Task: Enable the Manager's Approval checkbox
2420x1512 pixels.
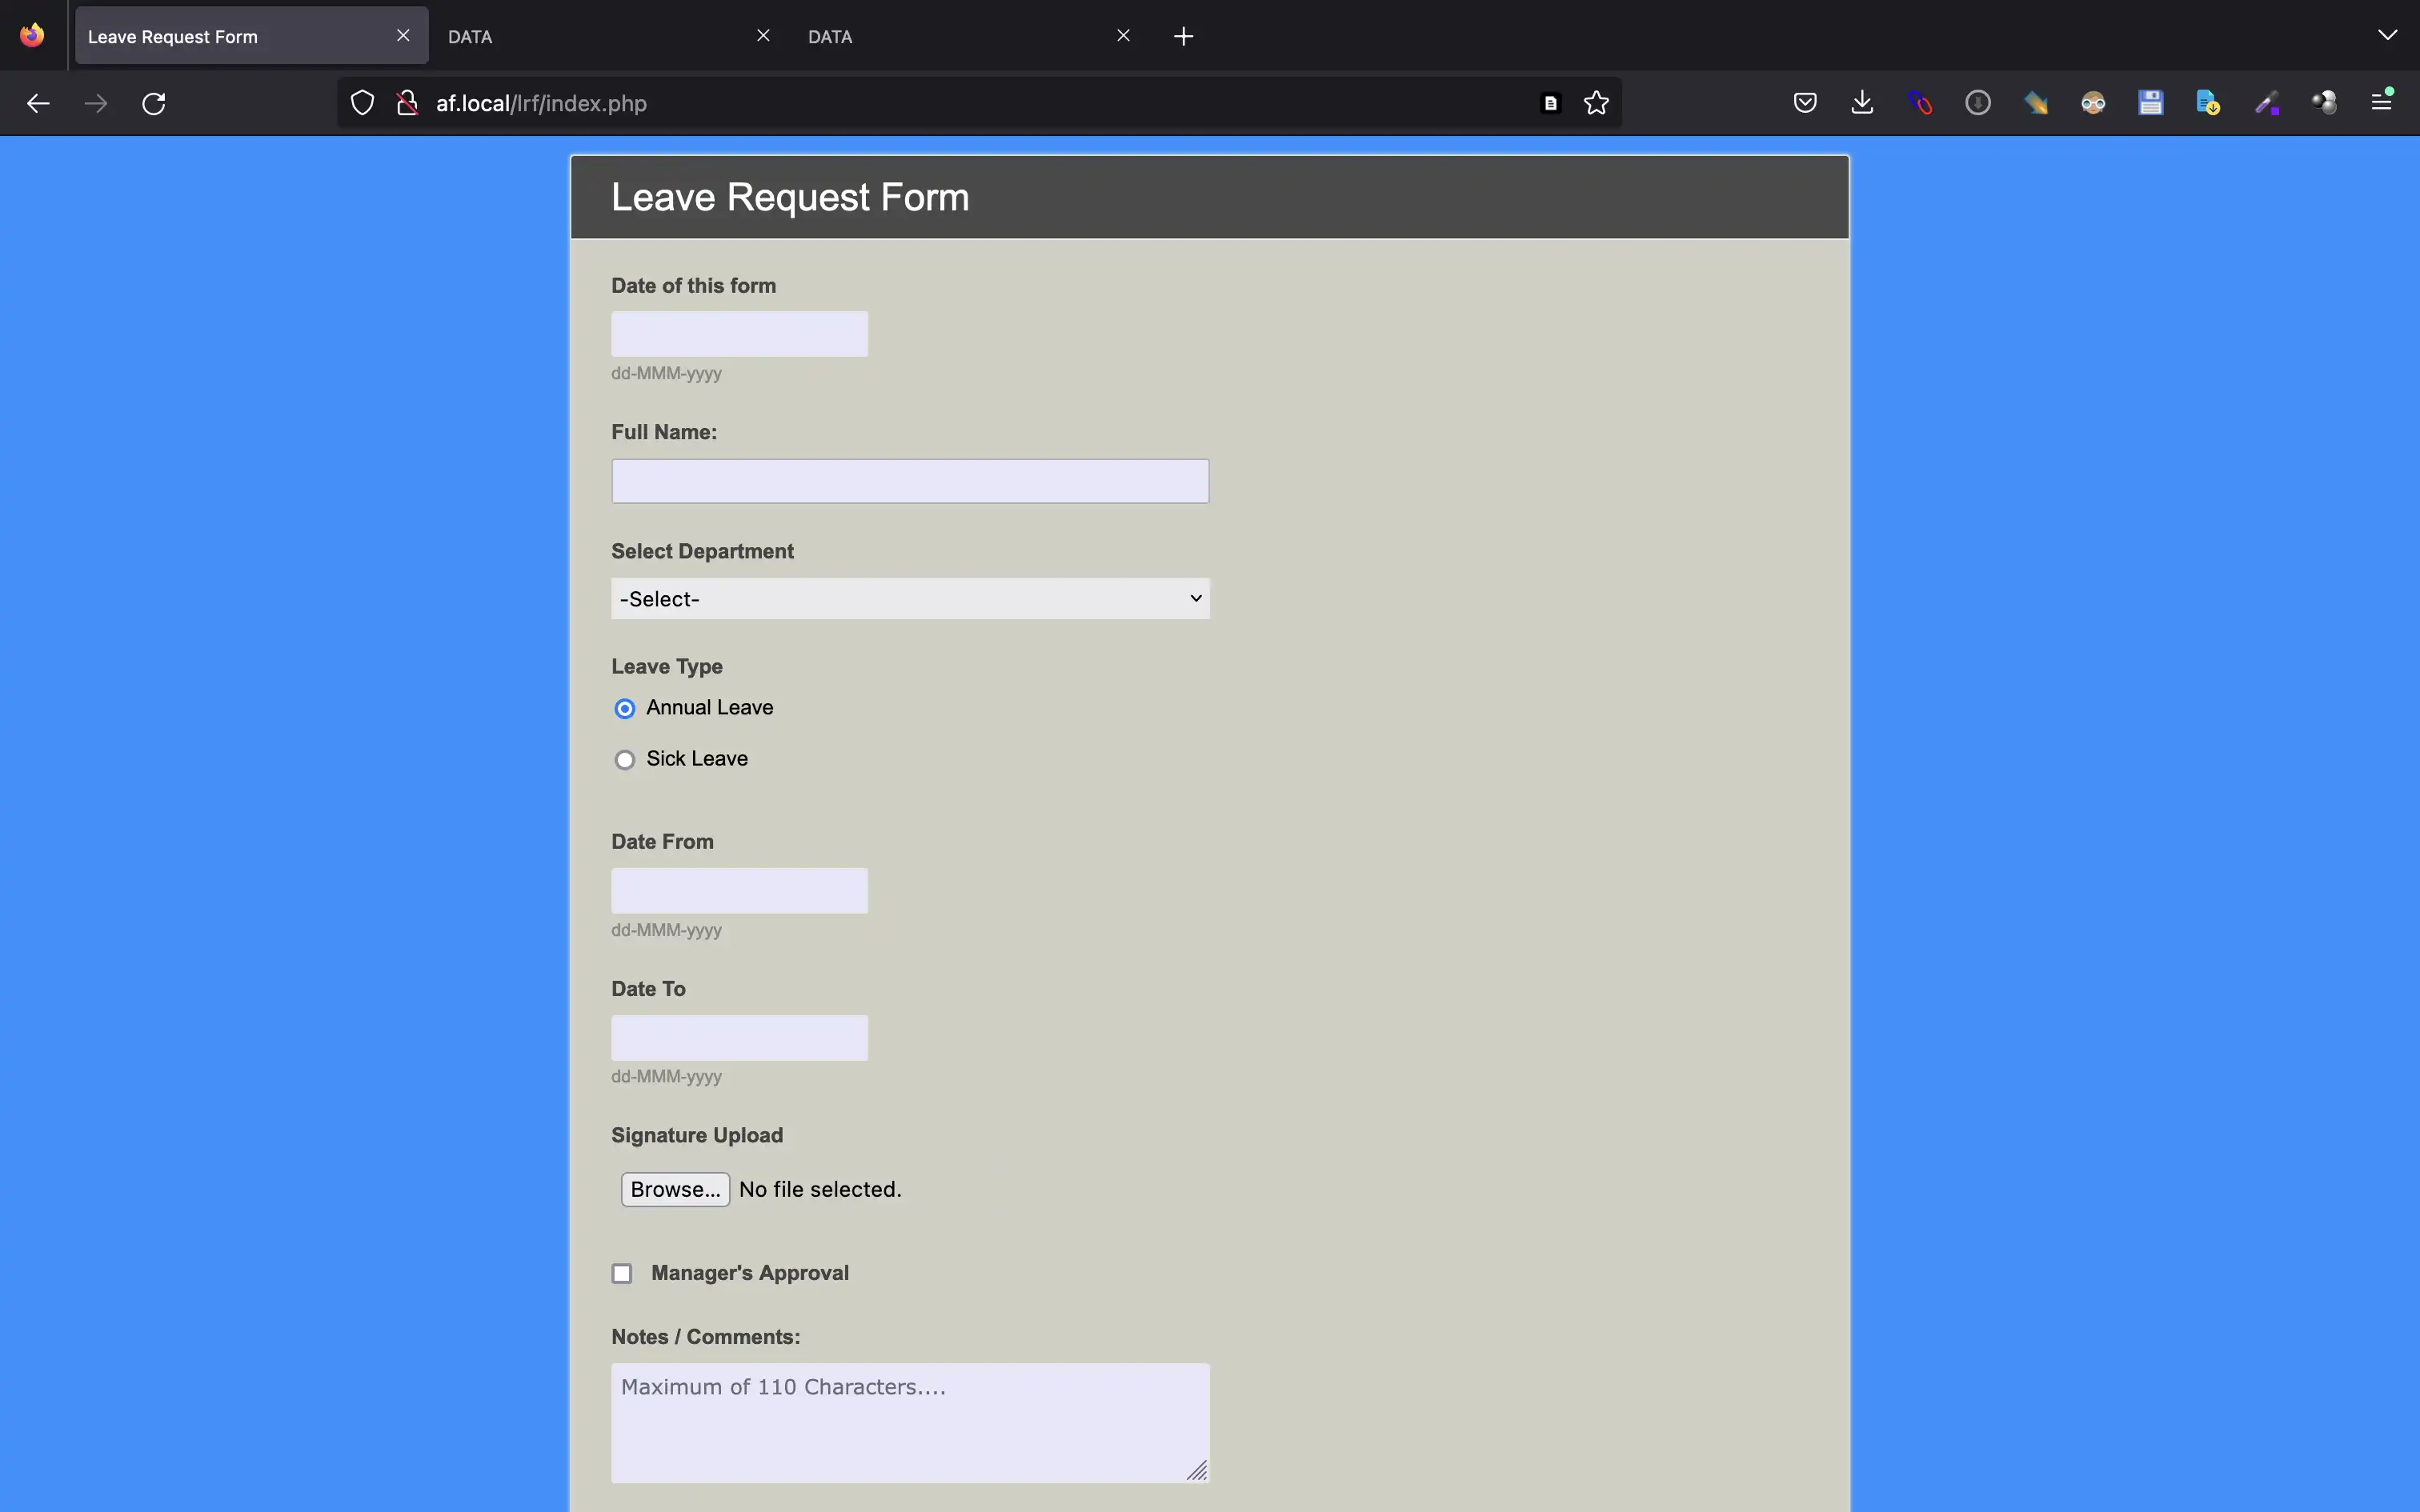Action: tap(620, 1272)
